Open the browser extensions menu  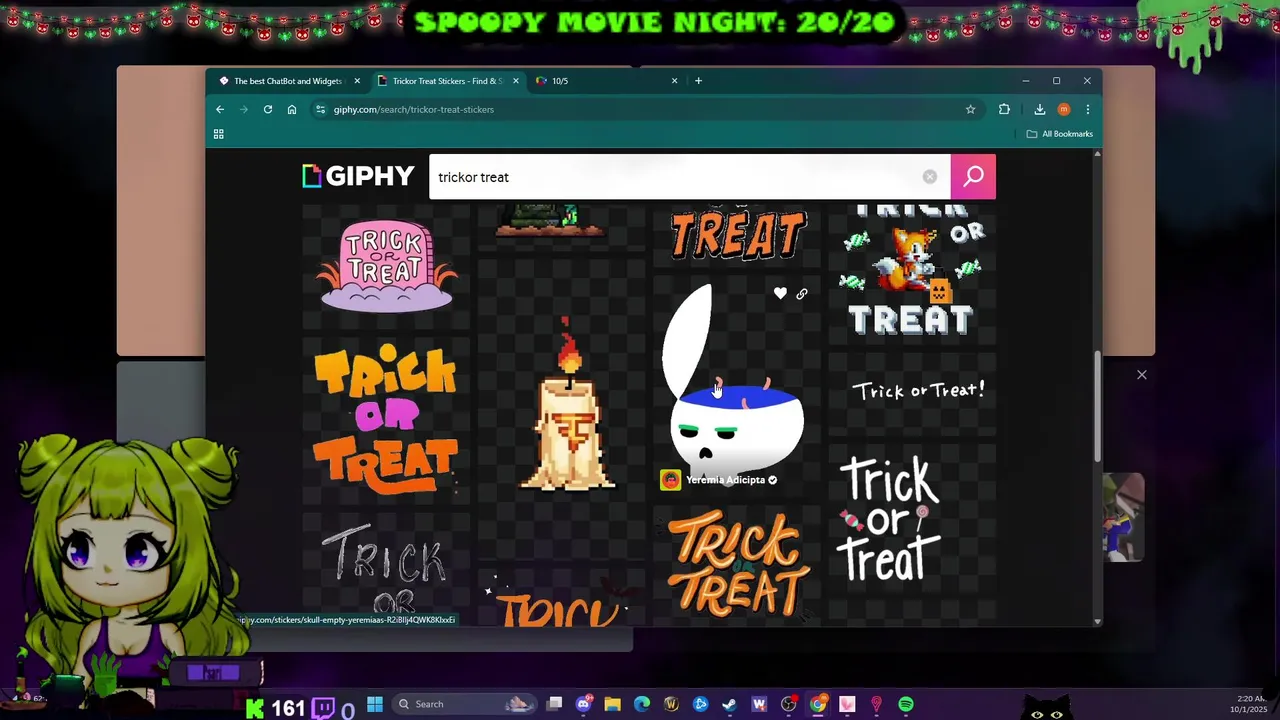coord(1004,109)
